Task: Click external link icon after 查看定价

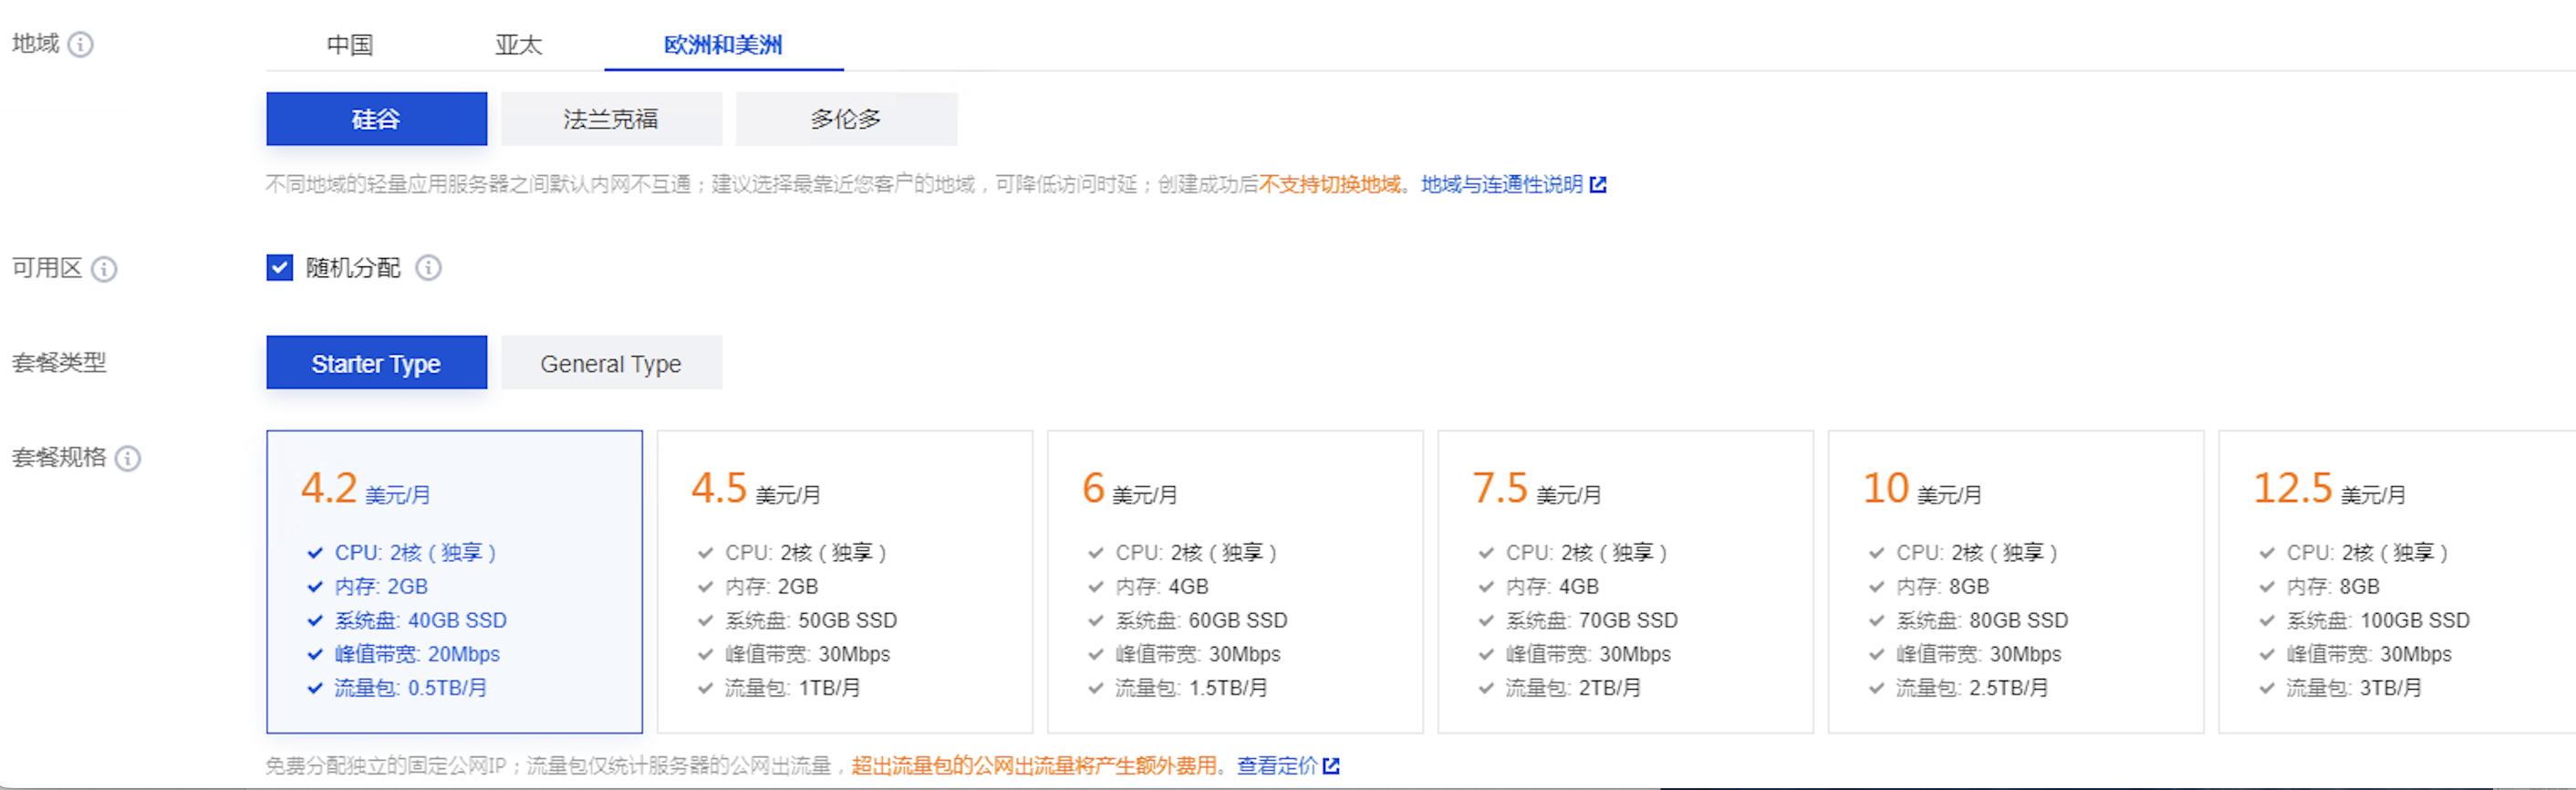Action: click(1331, 766)
